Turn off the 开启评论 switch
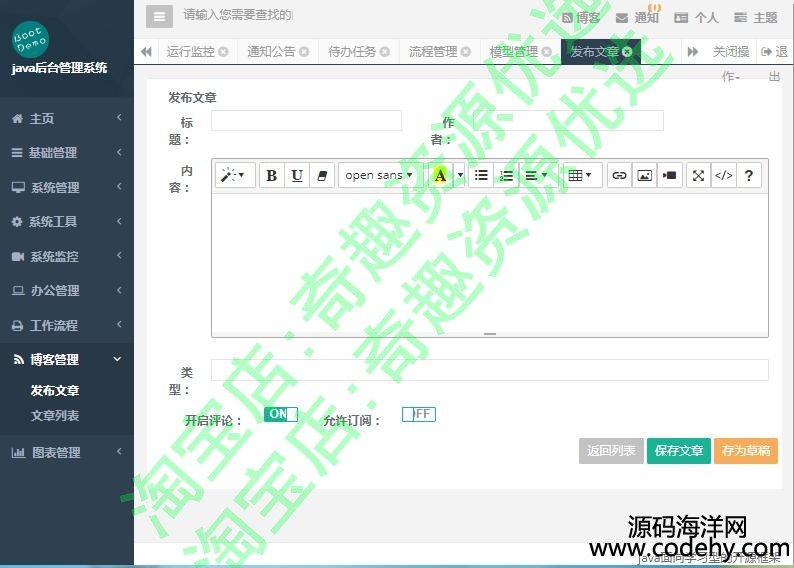 tap(281, 415)
